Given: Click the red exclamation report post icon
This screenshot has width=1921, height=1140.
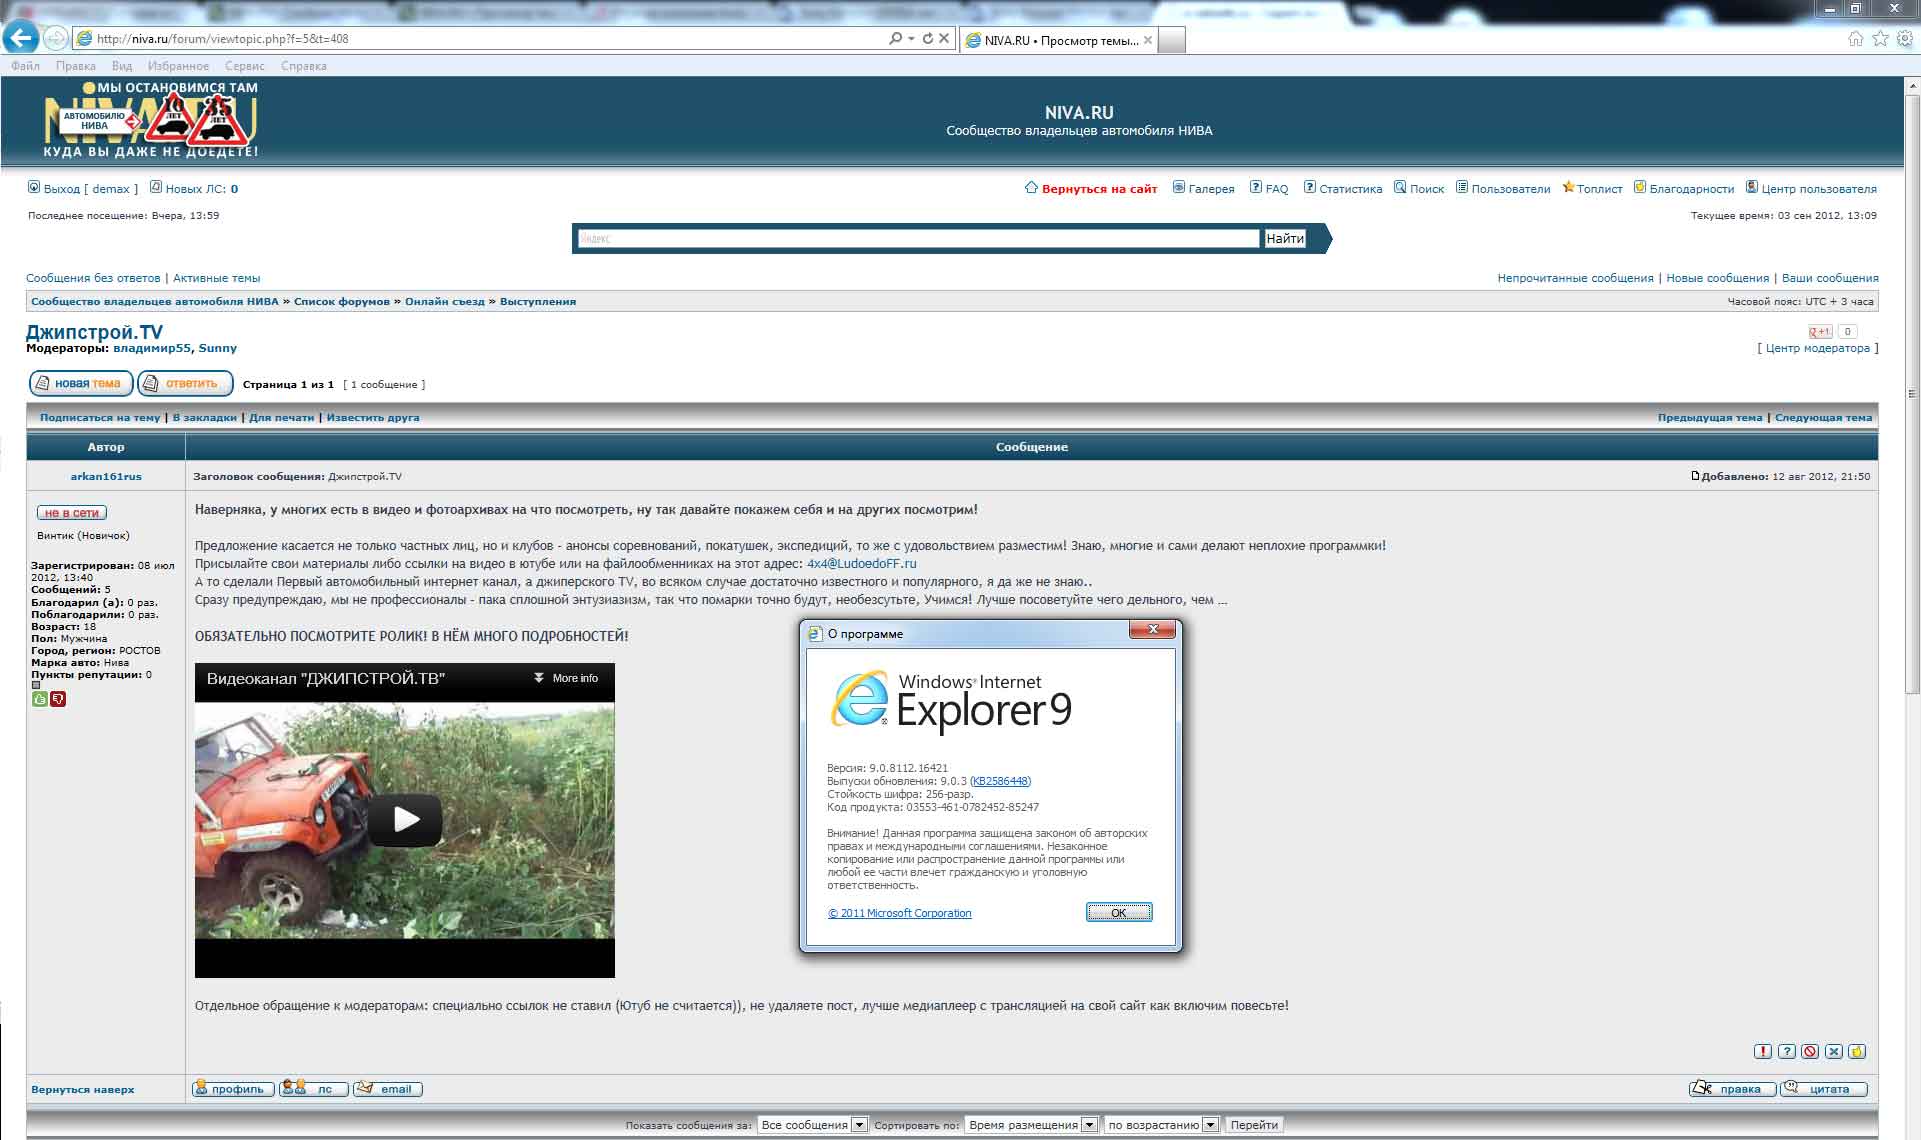Looking at the screenshot, I should click(1763, 1051).
